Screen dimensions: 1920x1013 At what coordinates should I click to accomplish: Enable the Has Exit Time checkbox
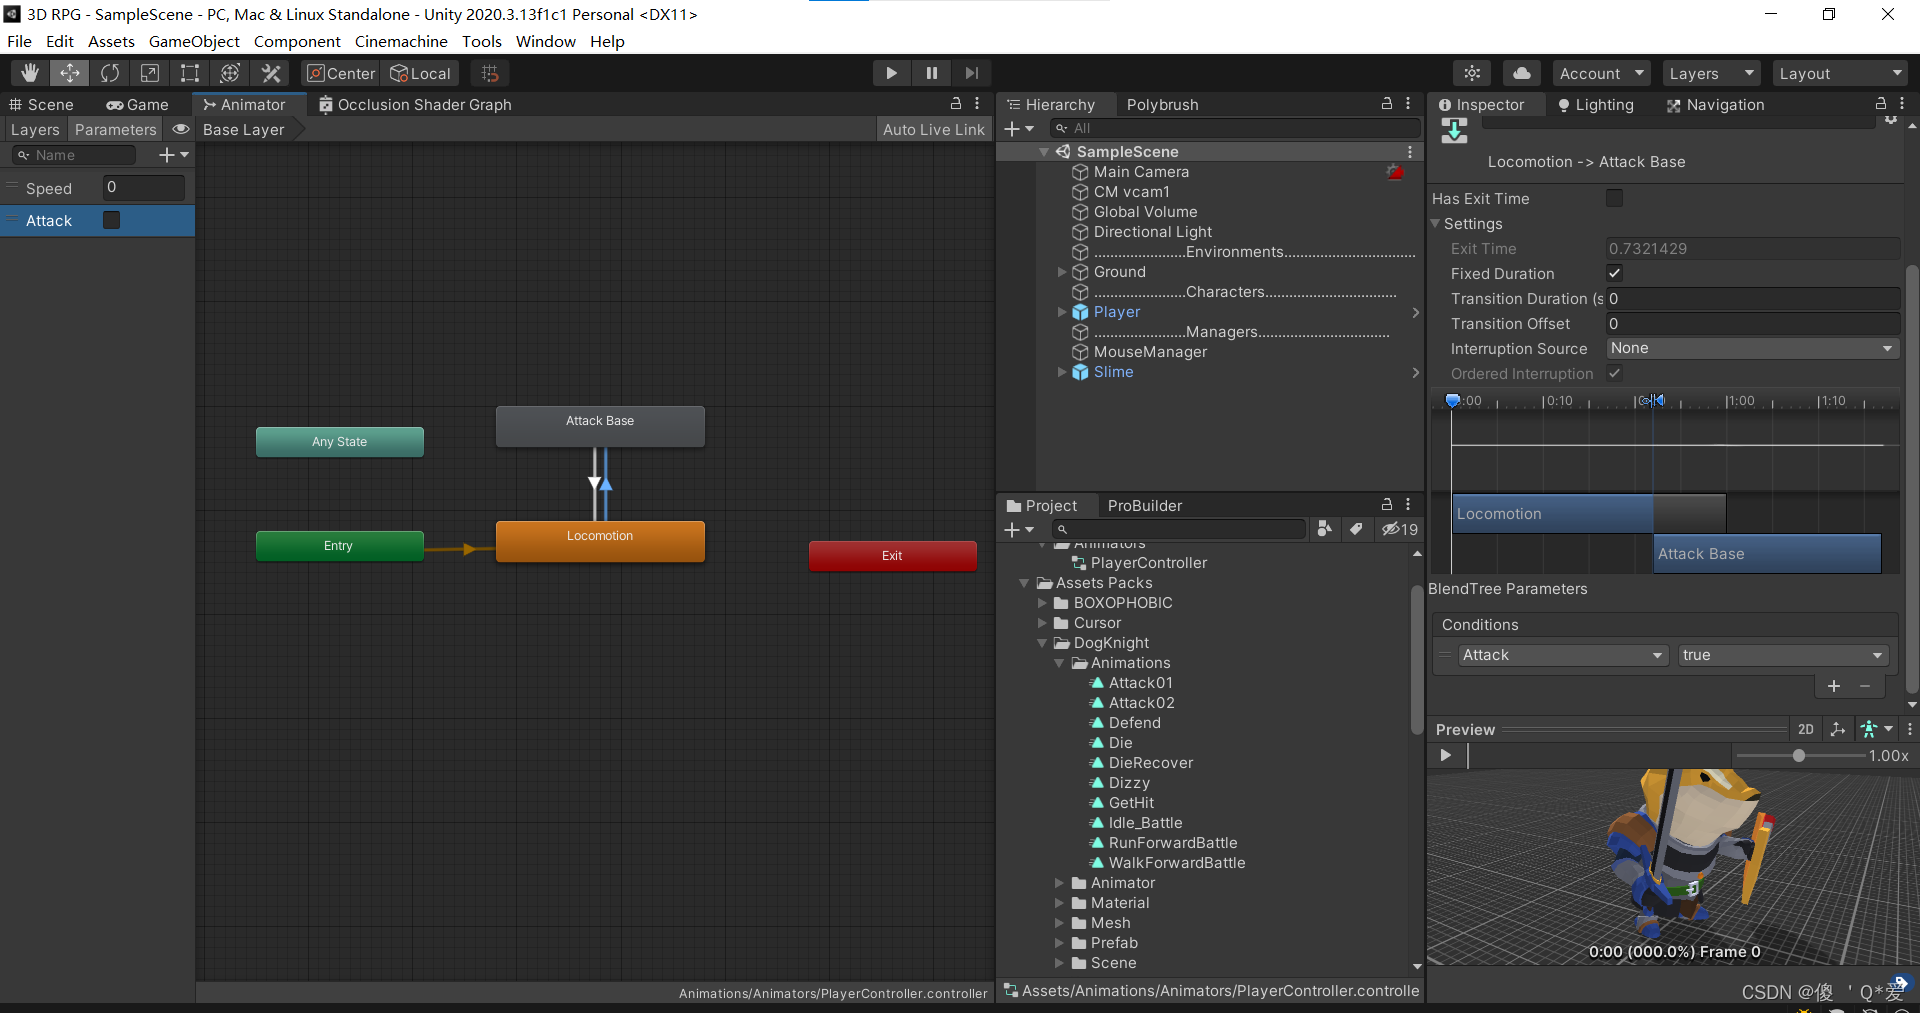pos(1615,197)
